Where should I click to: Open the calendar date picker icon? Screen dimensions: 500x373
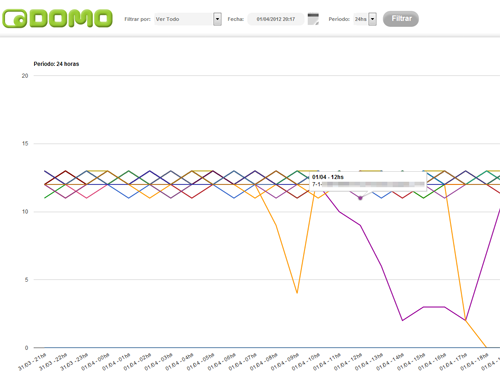click(x=313, y=19)
